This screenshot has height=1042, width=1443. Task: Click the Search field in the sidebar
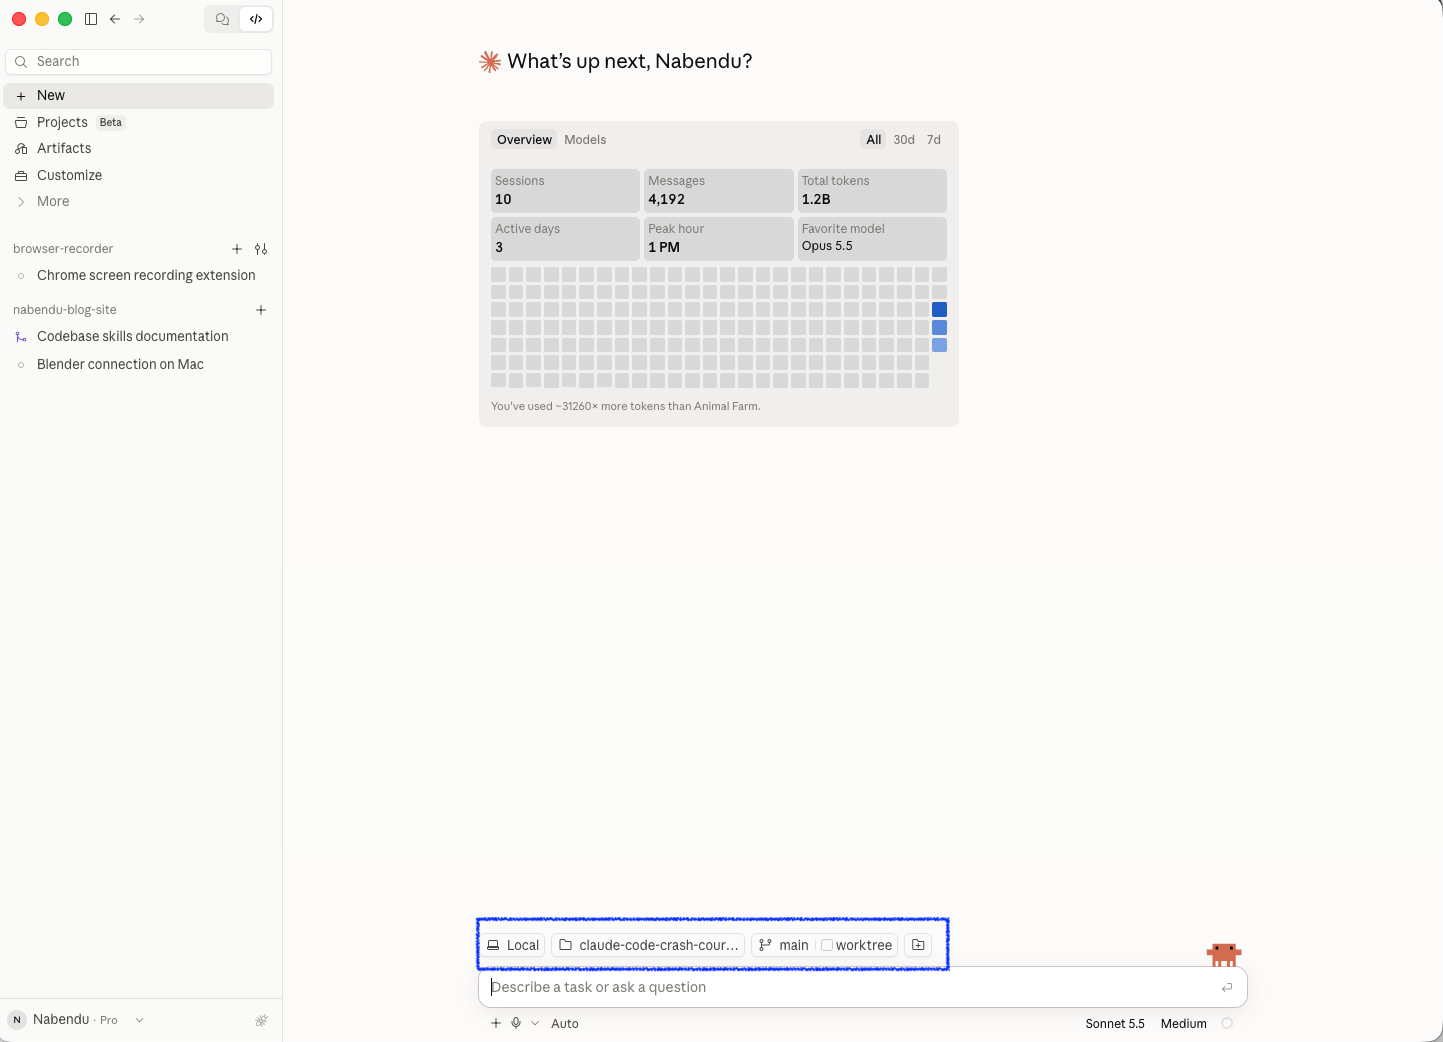(139, 62)
